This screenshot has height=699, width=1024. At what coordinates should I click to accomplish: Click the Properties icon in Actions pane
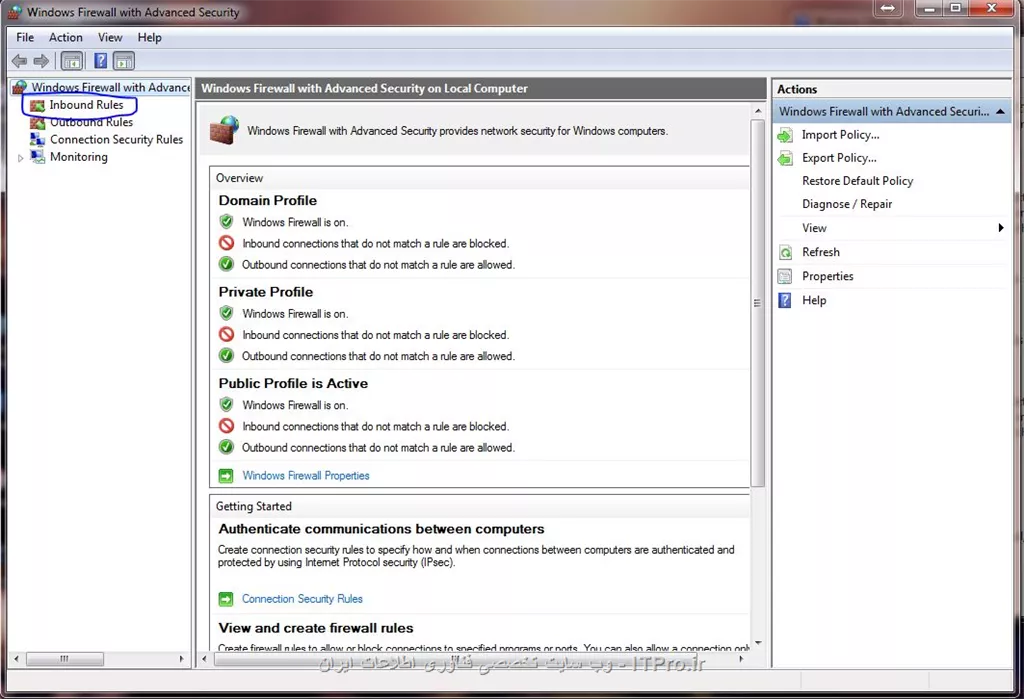point(785,276)
